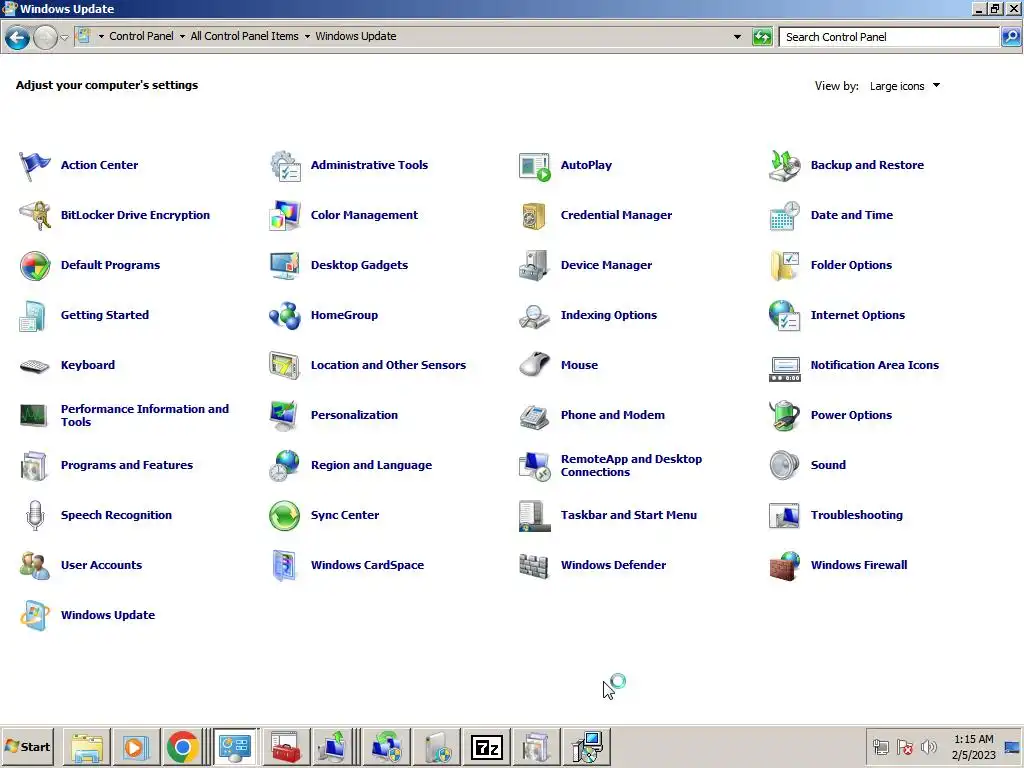
Task: Click the Internet Options globe icon
Action: pos(784,315)
